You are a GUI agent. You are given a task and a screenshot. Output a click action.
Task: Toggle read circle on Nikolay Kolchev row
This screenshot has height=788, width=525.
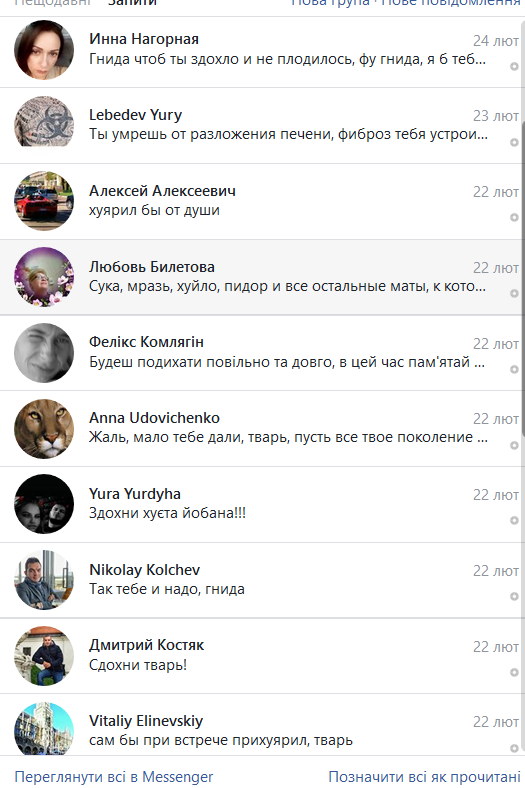pyautogui.click(x=514, y=597)
